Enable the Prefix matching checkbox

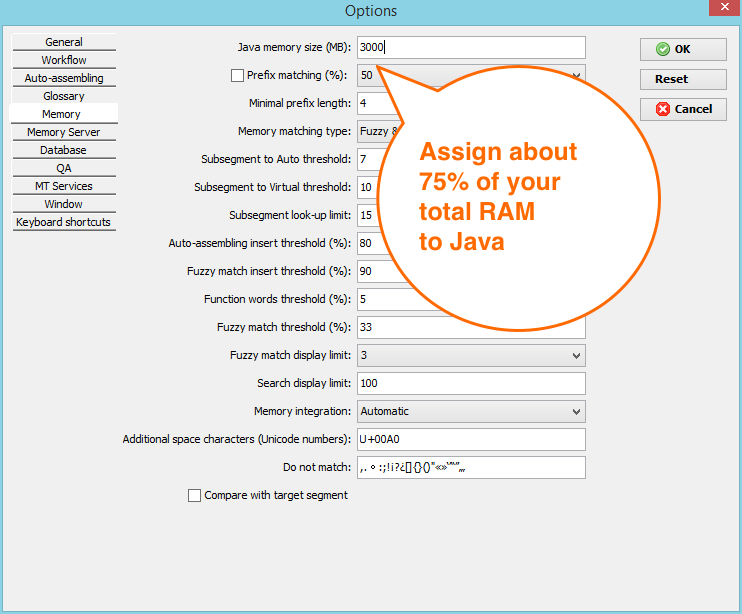[x=237, y=75]
